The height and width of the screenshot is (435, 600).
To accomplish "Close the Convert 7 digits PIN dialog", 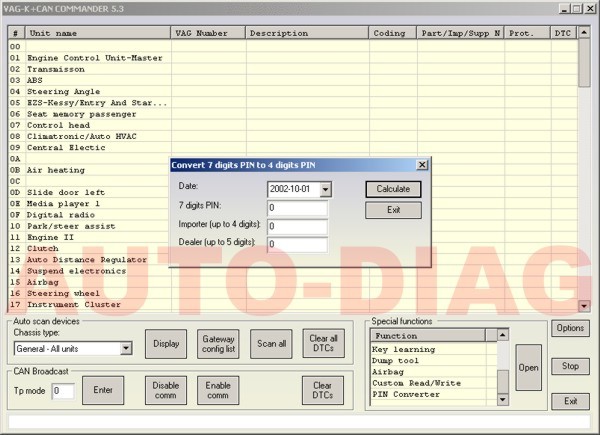I will [x=422, y=165].
